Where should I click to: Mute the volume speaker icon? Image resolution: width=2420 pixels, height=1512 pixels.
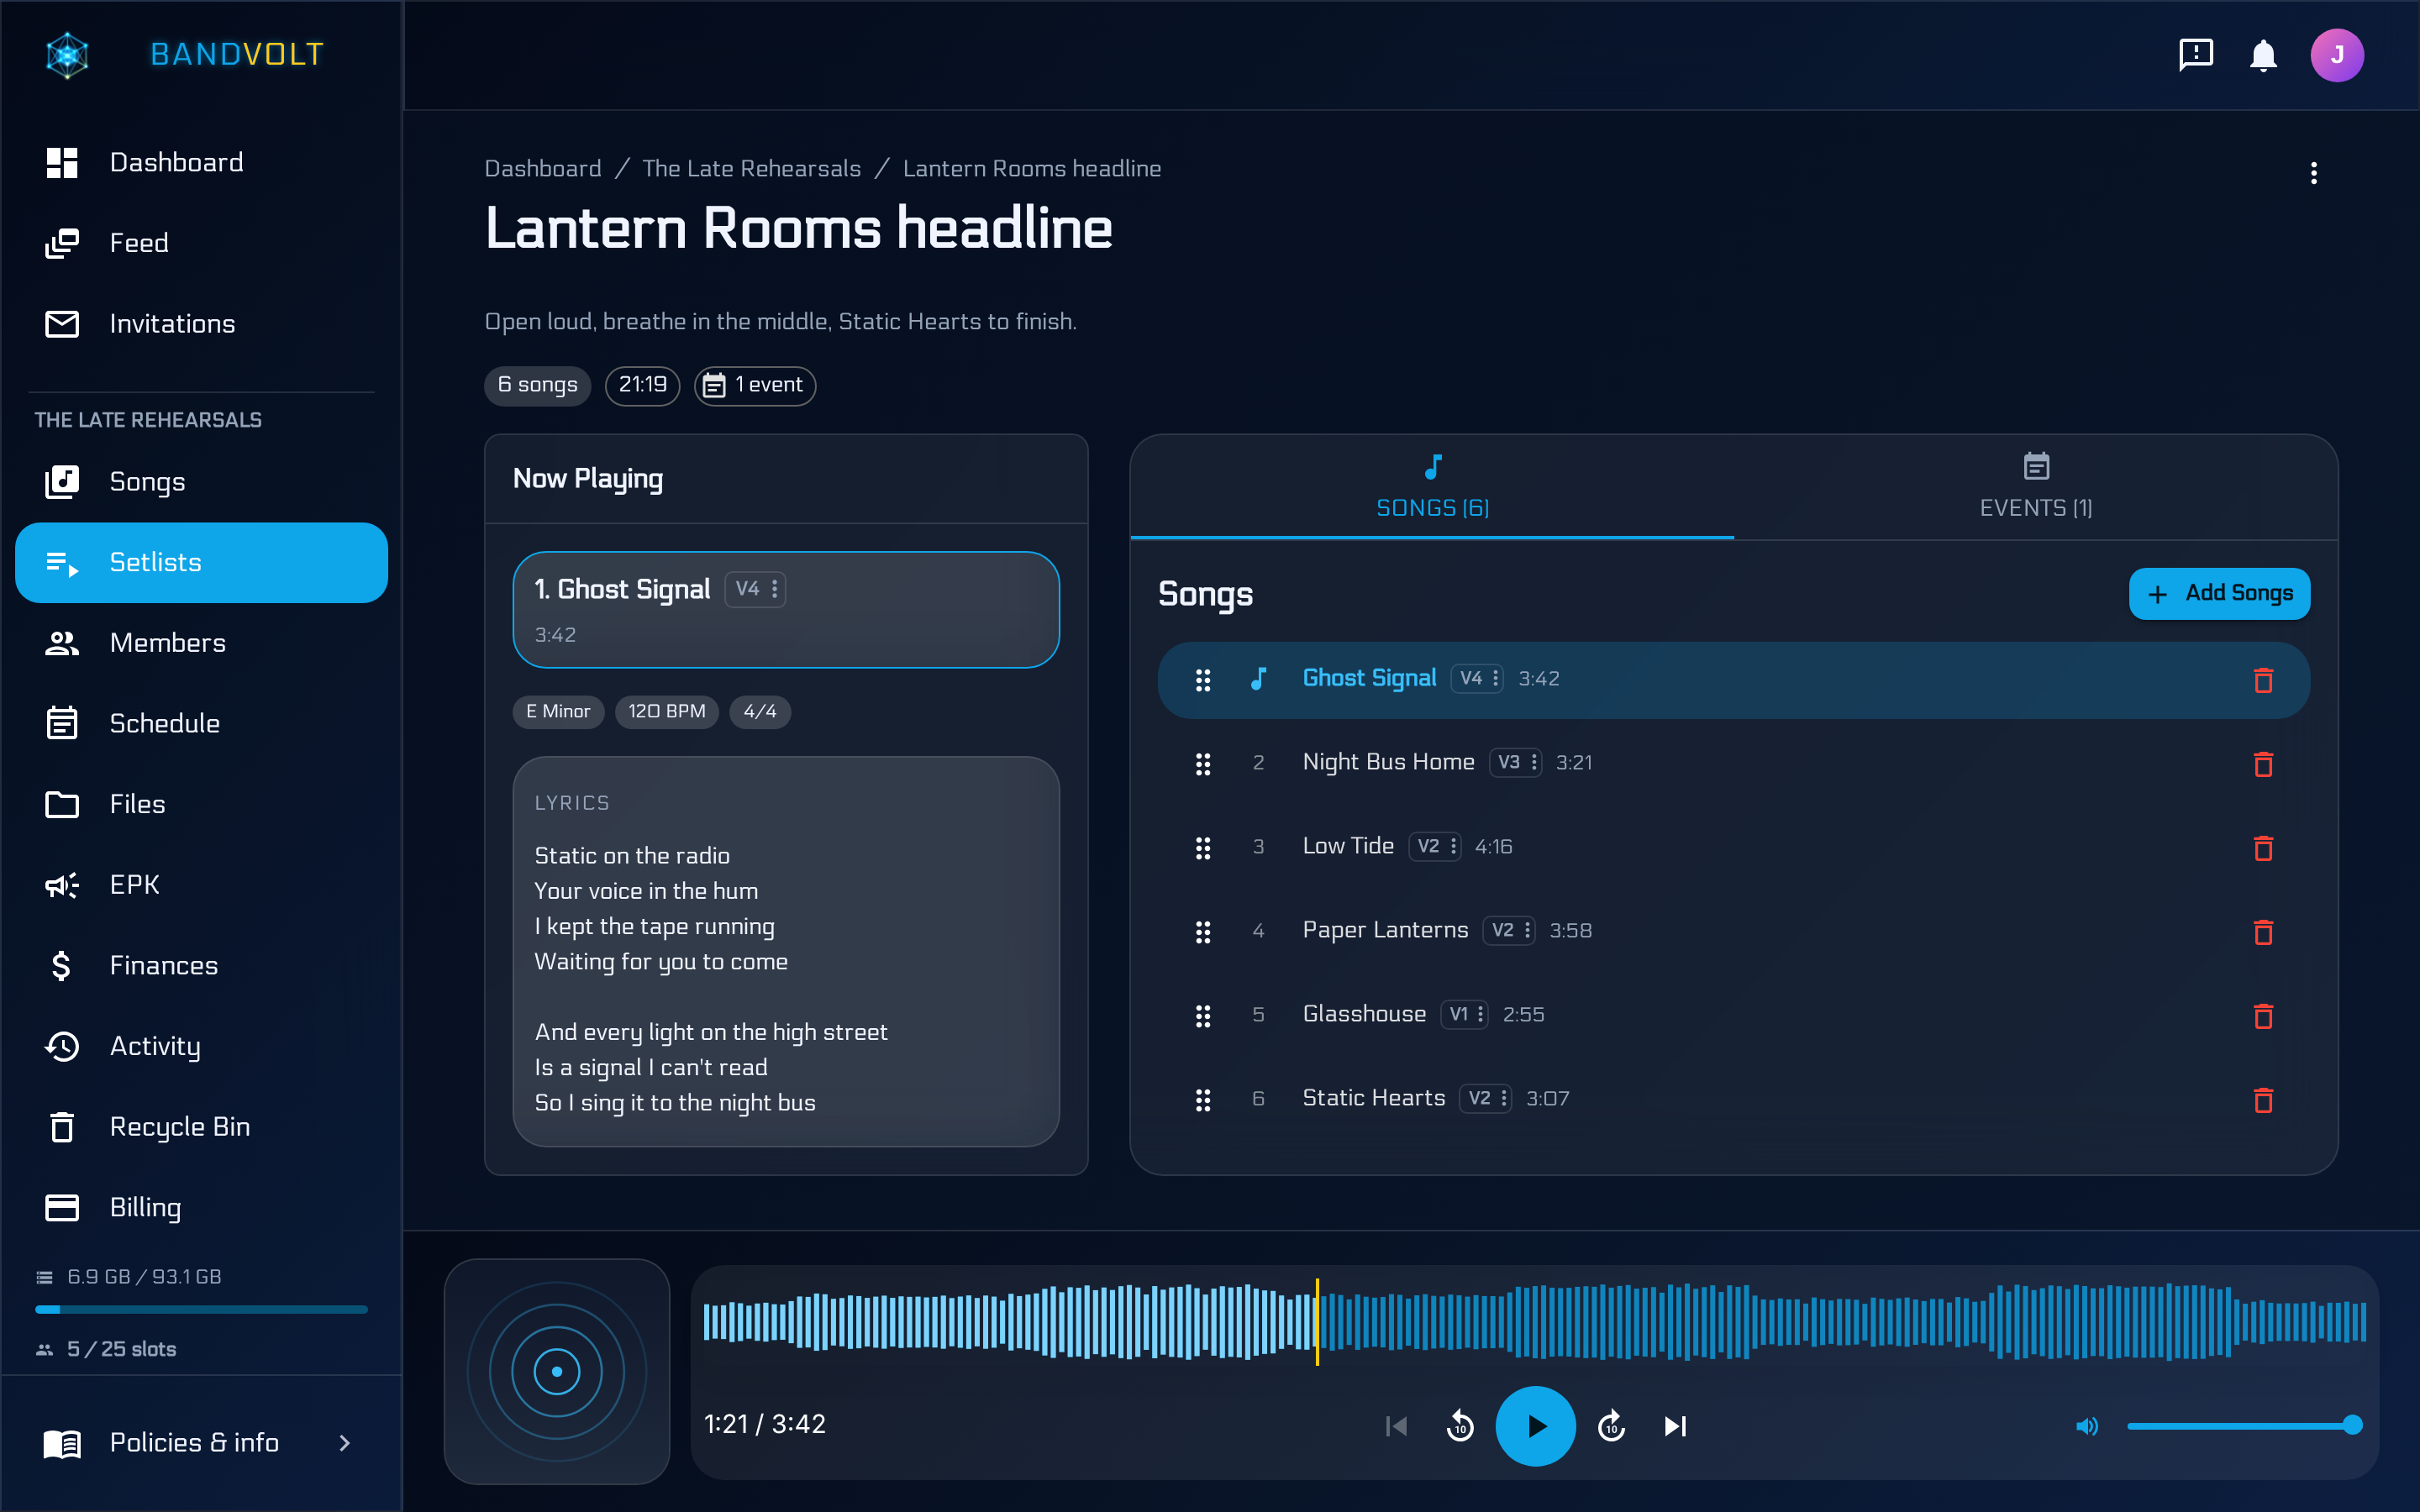point(2087,1426)
